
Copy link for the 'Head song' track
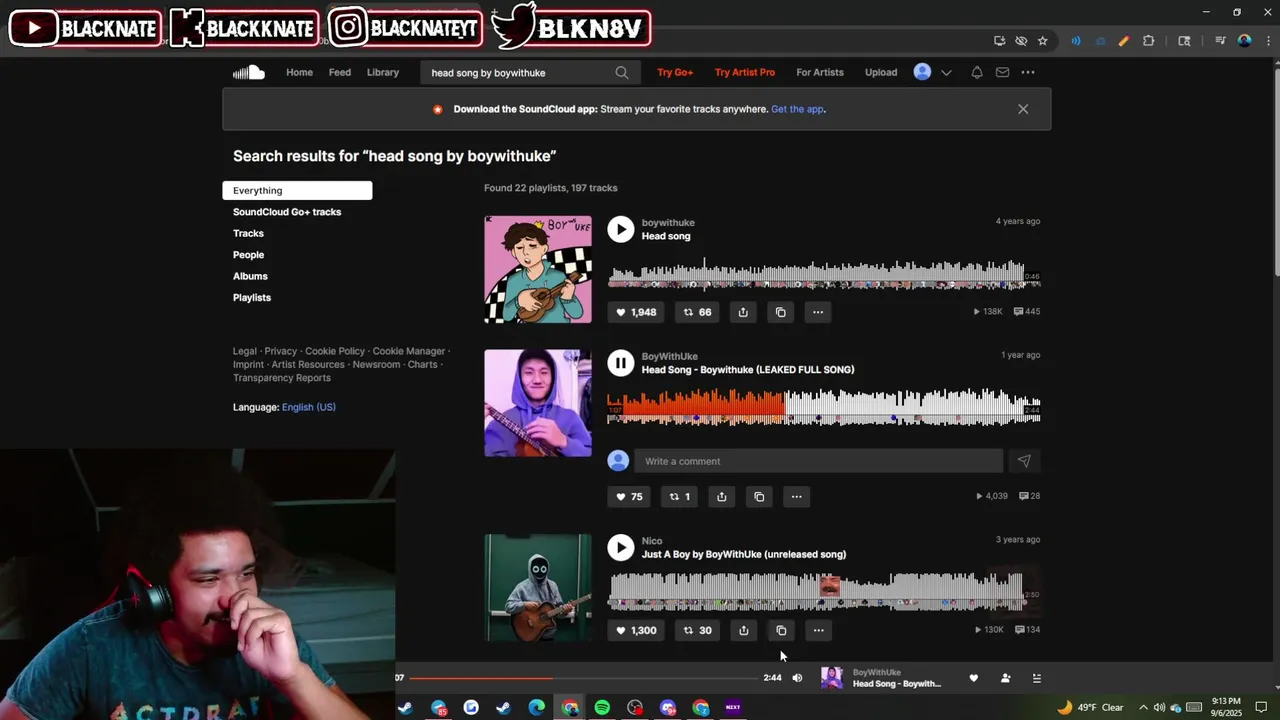[x=781, y=312]
